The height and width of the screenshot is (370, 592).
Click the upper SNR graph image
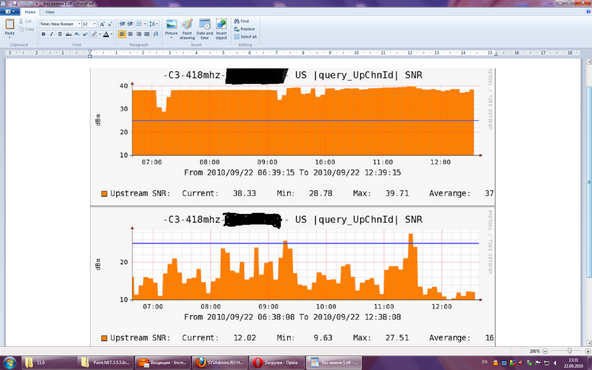pyautogui.click(x=293, y=137)
